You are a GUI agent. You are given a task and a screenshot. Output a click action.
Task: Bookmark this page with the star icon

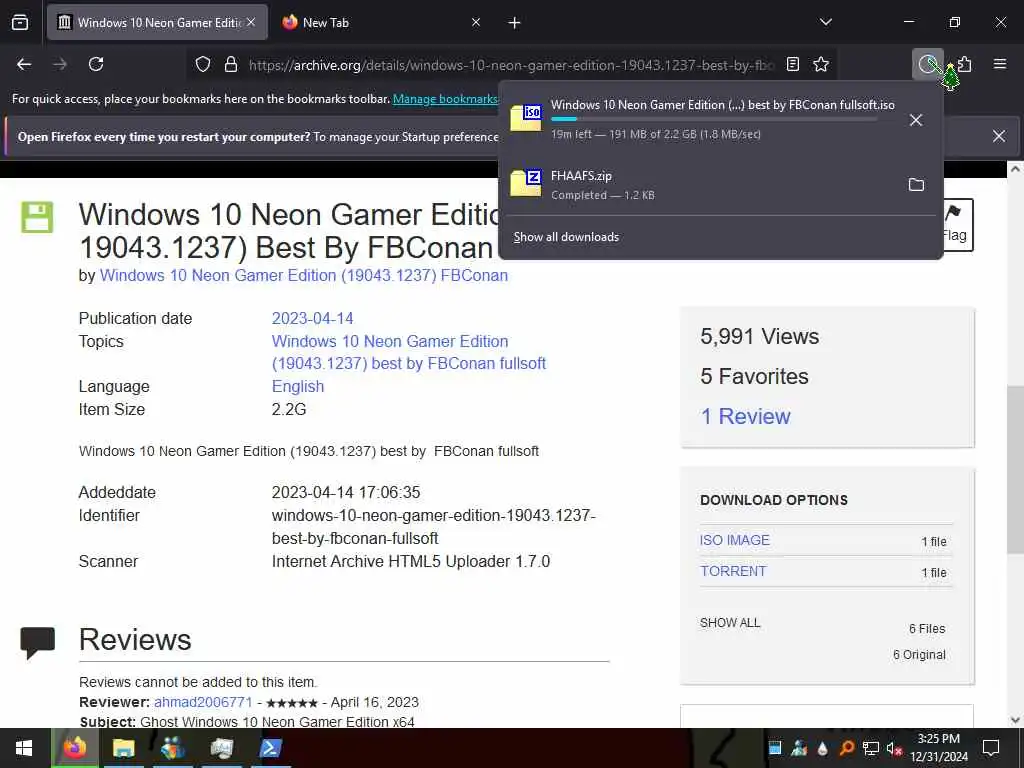click(821, 64)
